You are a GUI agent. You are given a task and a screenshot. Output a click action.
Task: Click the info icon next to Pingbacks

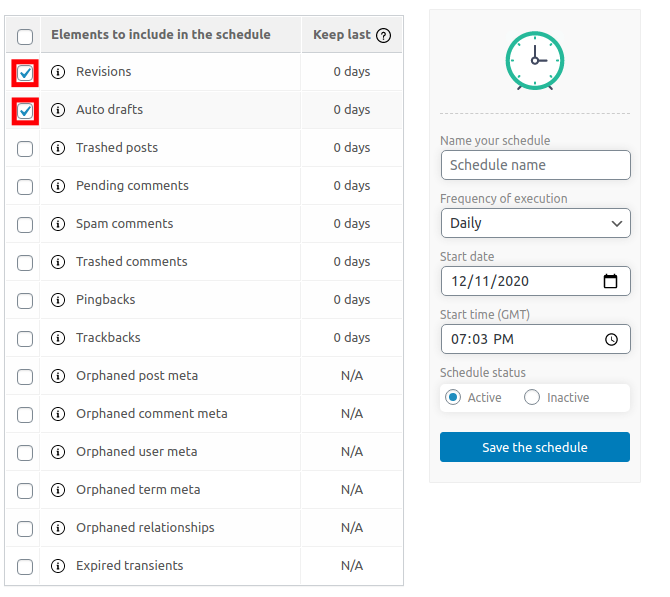pos(58,300)
